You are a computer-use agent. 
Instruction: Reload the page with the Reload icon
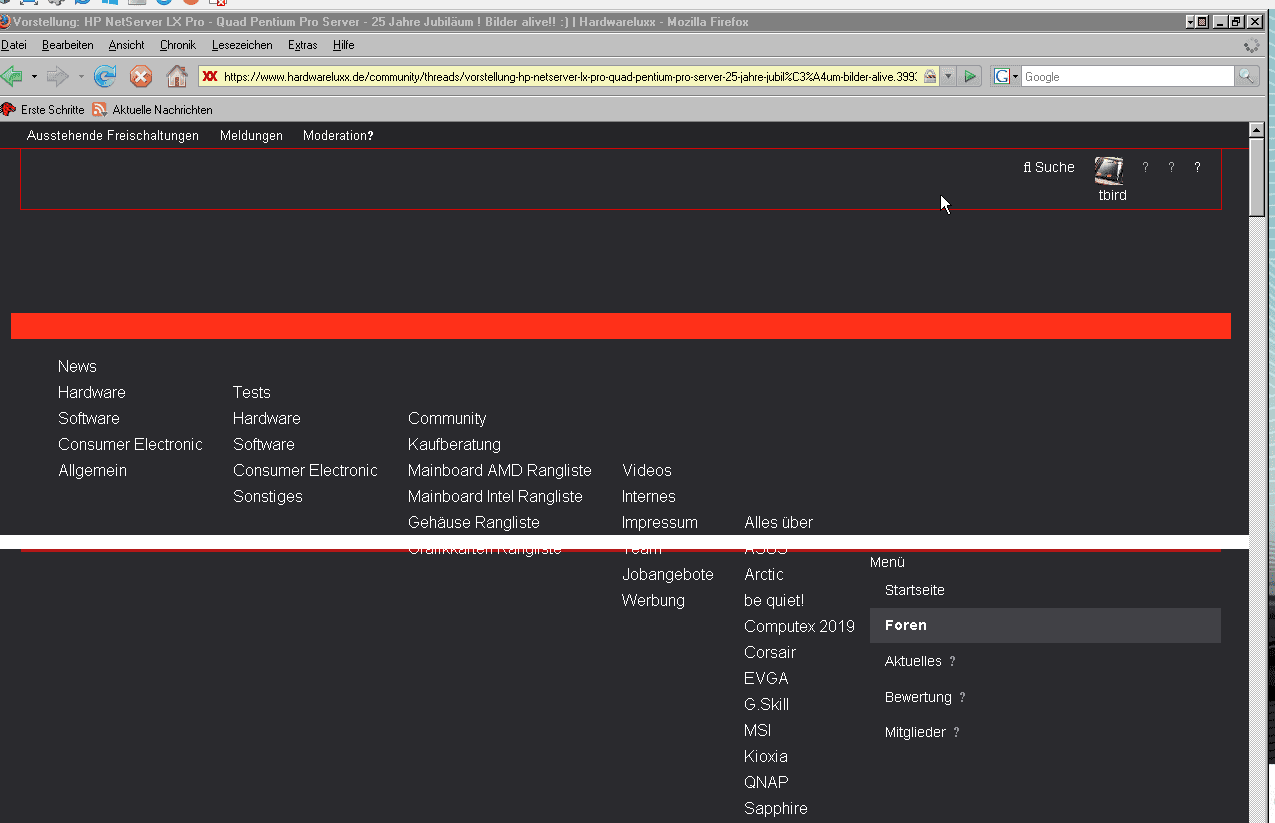(x=105, y=76)
